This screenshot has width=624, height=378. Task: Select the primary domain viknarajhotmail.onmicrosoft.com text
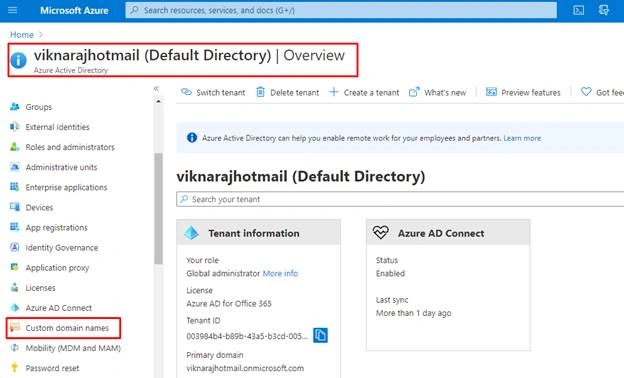245,368
